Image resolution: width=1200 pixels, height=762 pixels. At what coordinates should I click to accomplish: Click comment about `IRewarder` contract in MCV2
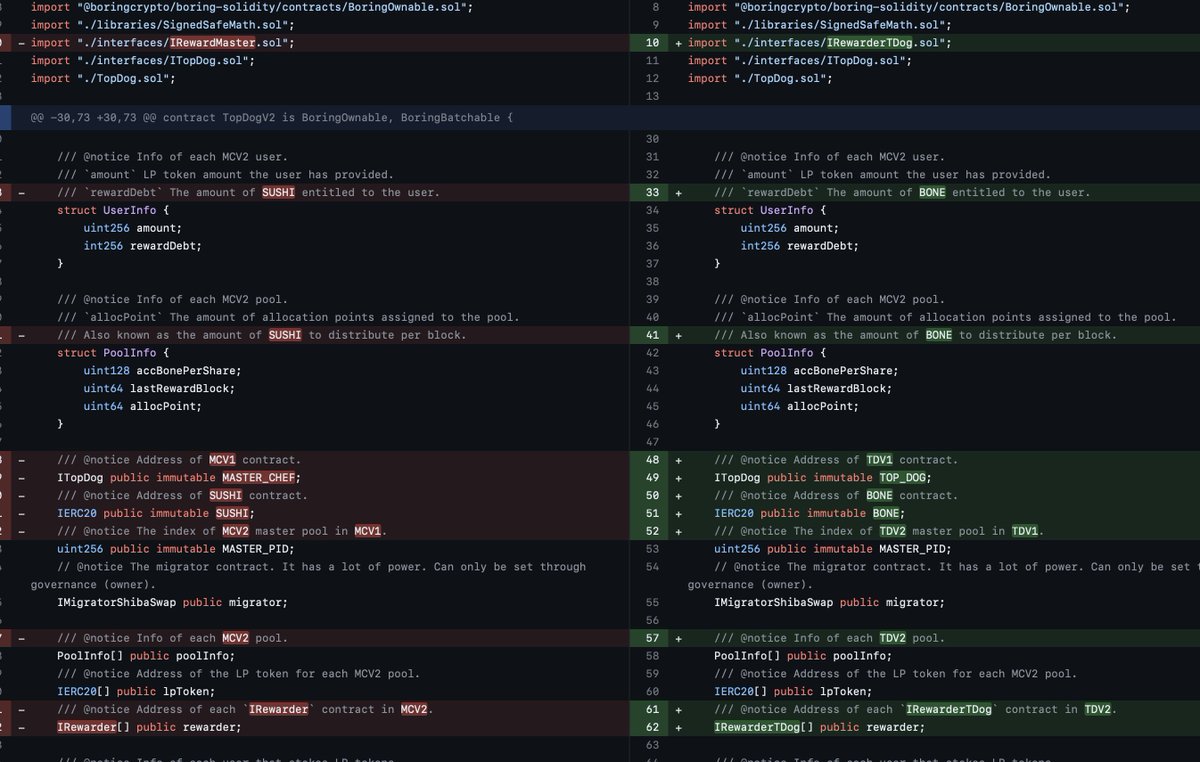pyautogui.click(x=245, y=709)
